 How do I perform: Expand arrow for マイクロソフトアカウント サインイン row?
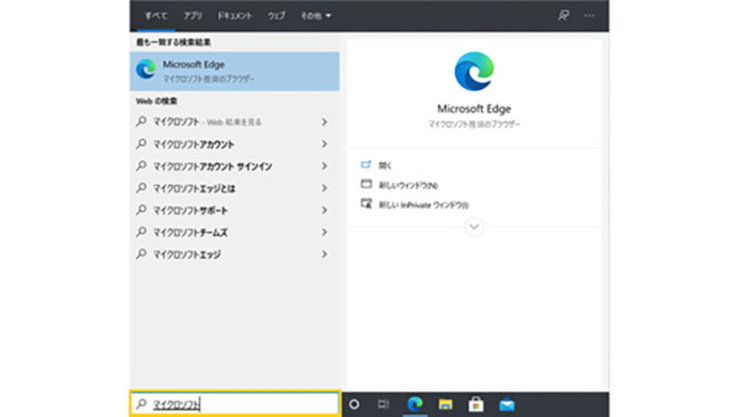[324, 166]
